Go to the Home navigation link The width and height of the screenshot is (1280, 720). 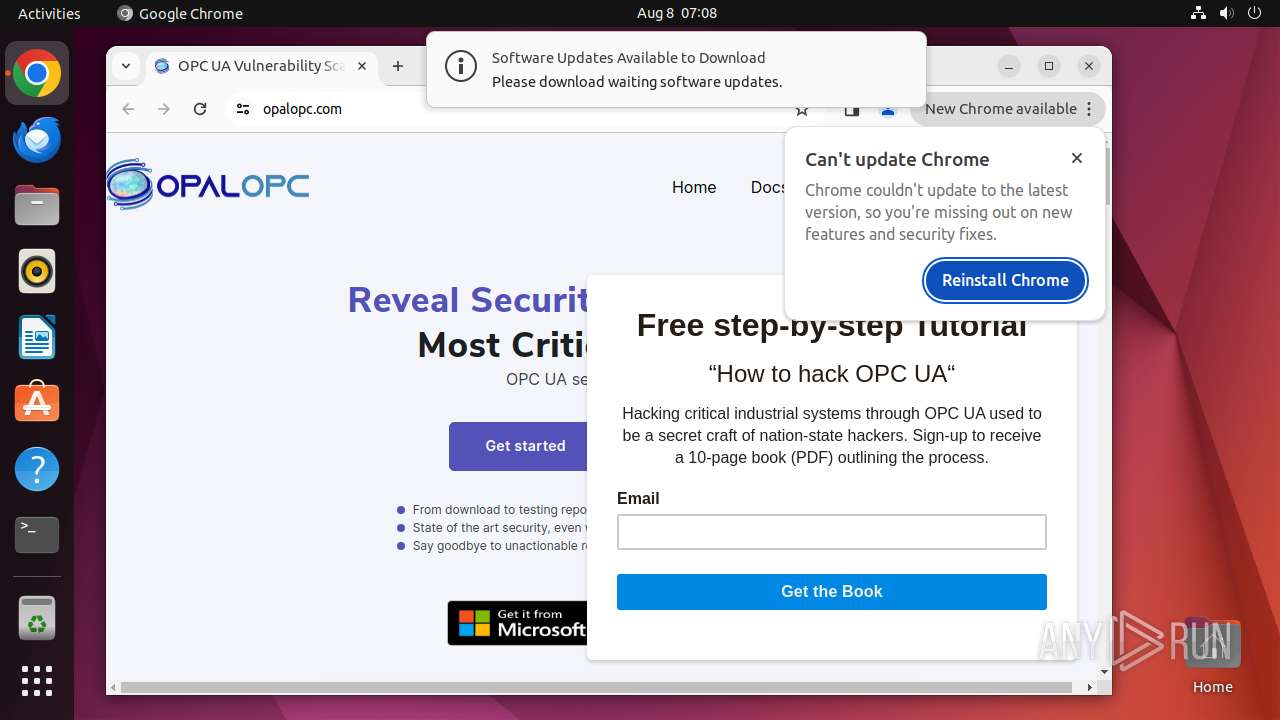694,187
